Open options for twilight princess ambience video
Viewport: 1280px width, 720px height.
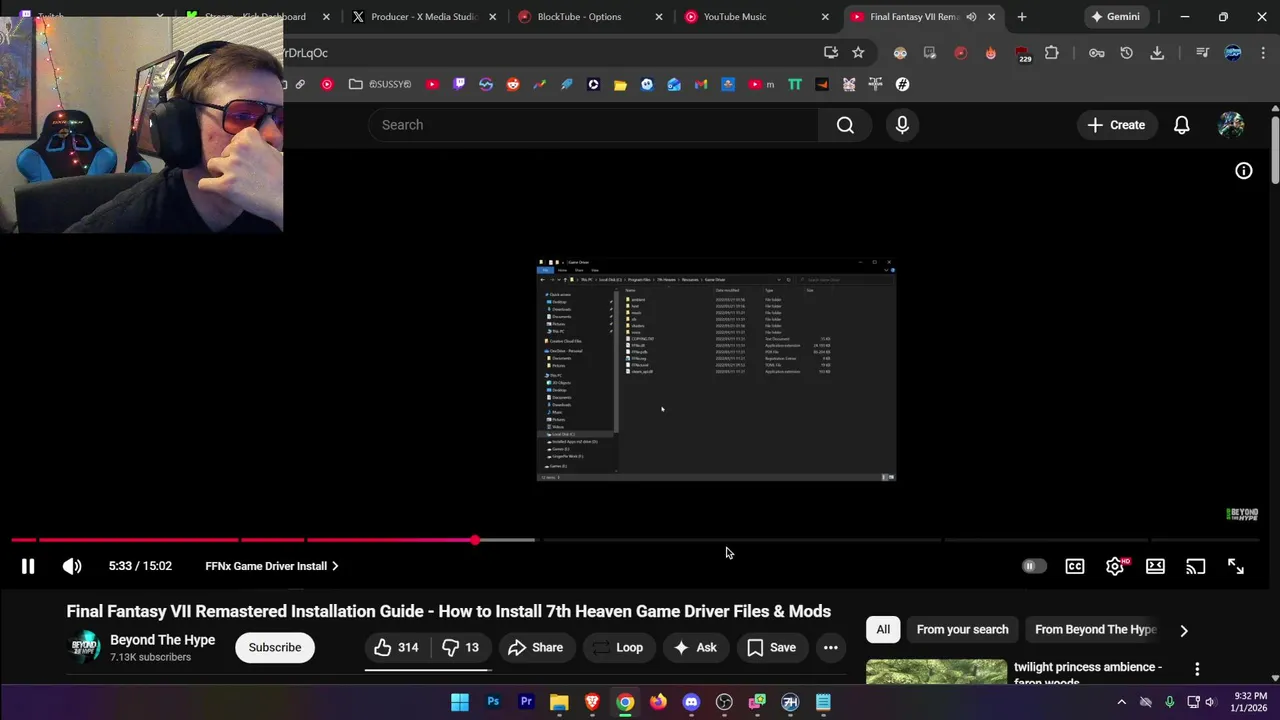1197,668
